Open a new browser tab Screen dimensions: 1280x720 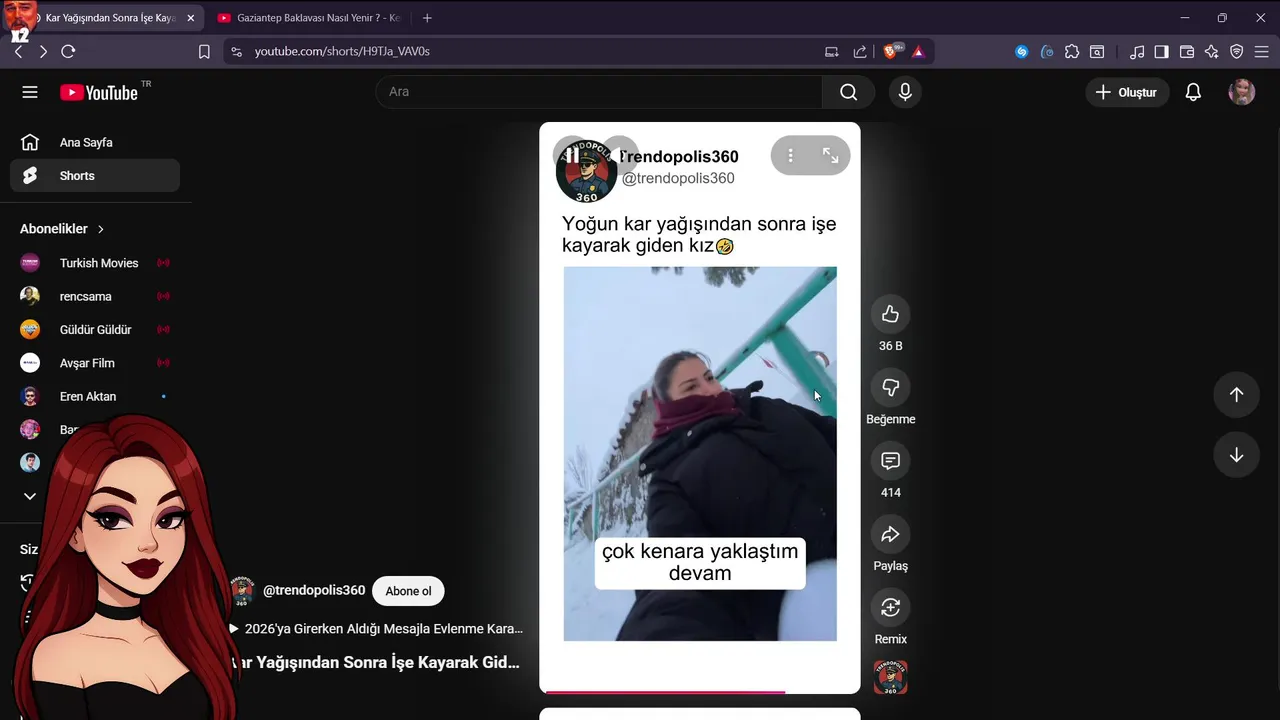pyautogui.click(x=427, y=18)
